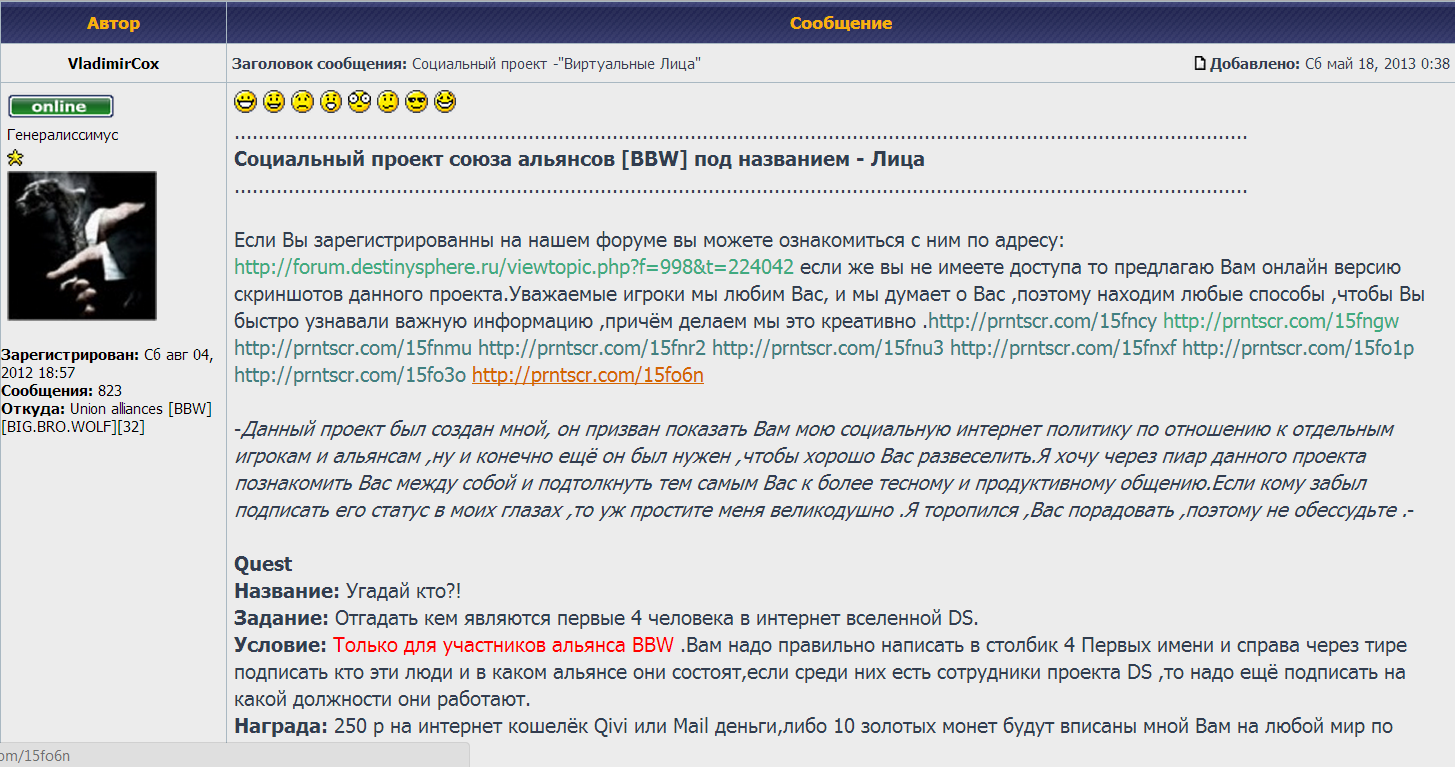Open screenshot link prntscr.com/15fo1p

tap(1298, 348)
